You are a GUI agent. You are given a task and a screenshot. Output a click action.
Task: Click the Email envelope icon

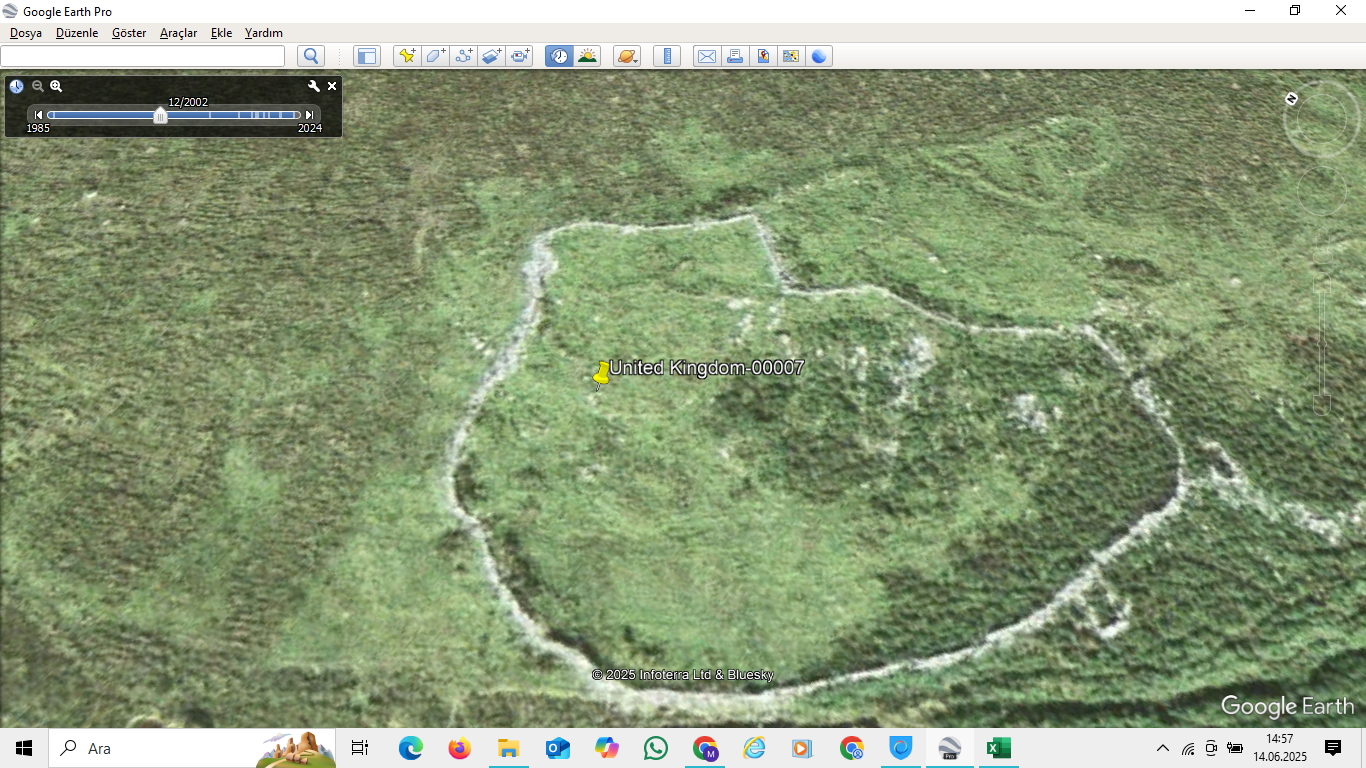click(x=707, y=56)
